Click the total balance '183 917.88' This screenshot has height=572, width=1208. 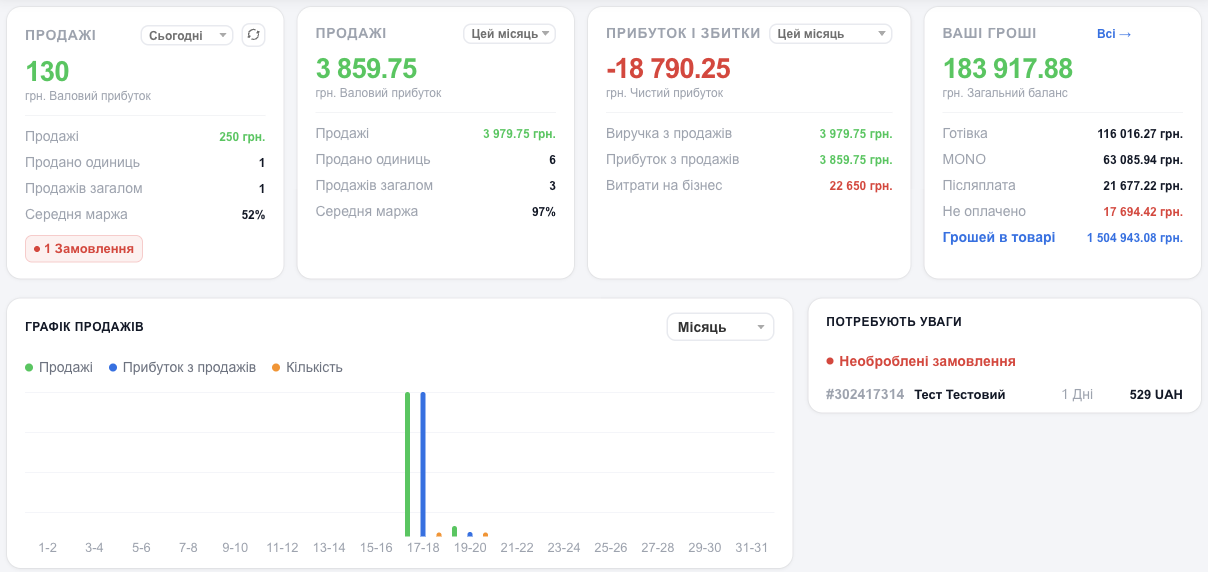1008,69
